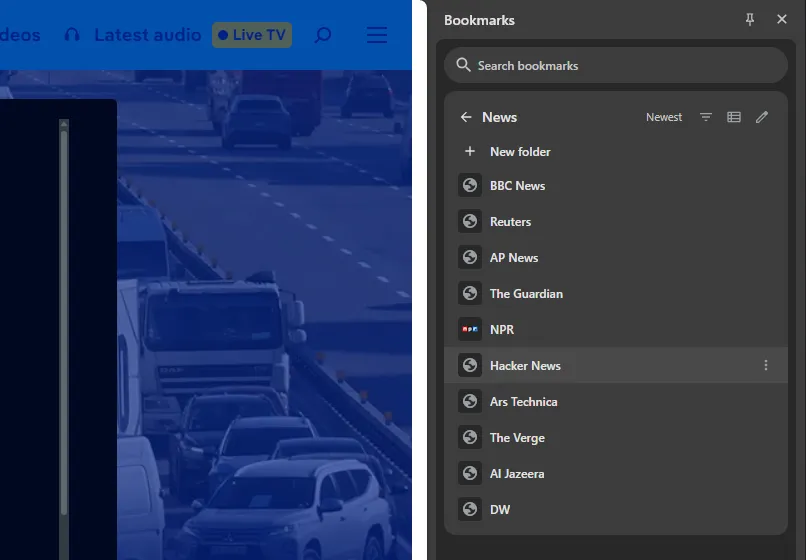Open the webpage search magnifier

(323, 35)
